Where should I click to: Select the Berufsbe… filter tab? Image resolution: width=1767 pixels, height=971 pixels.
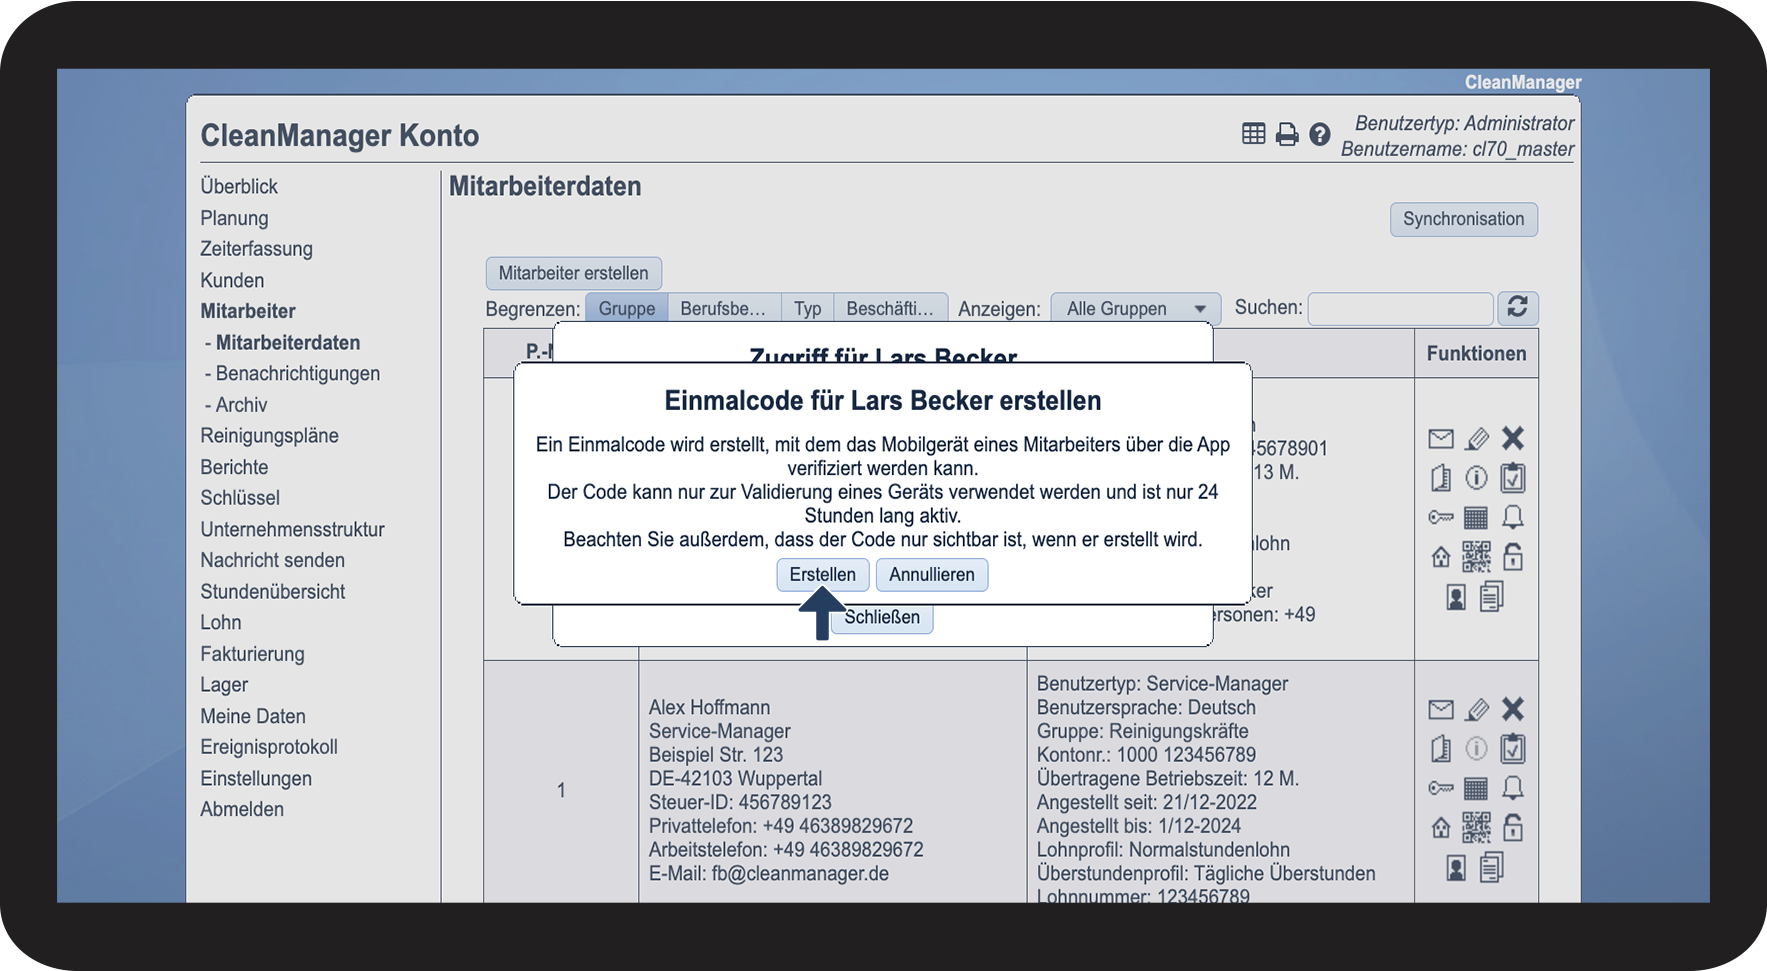point(723,308)
